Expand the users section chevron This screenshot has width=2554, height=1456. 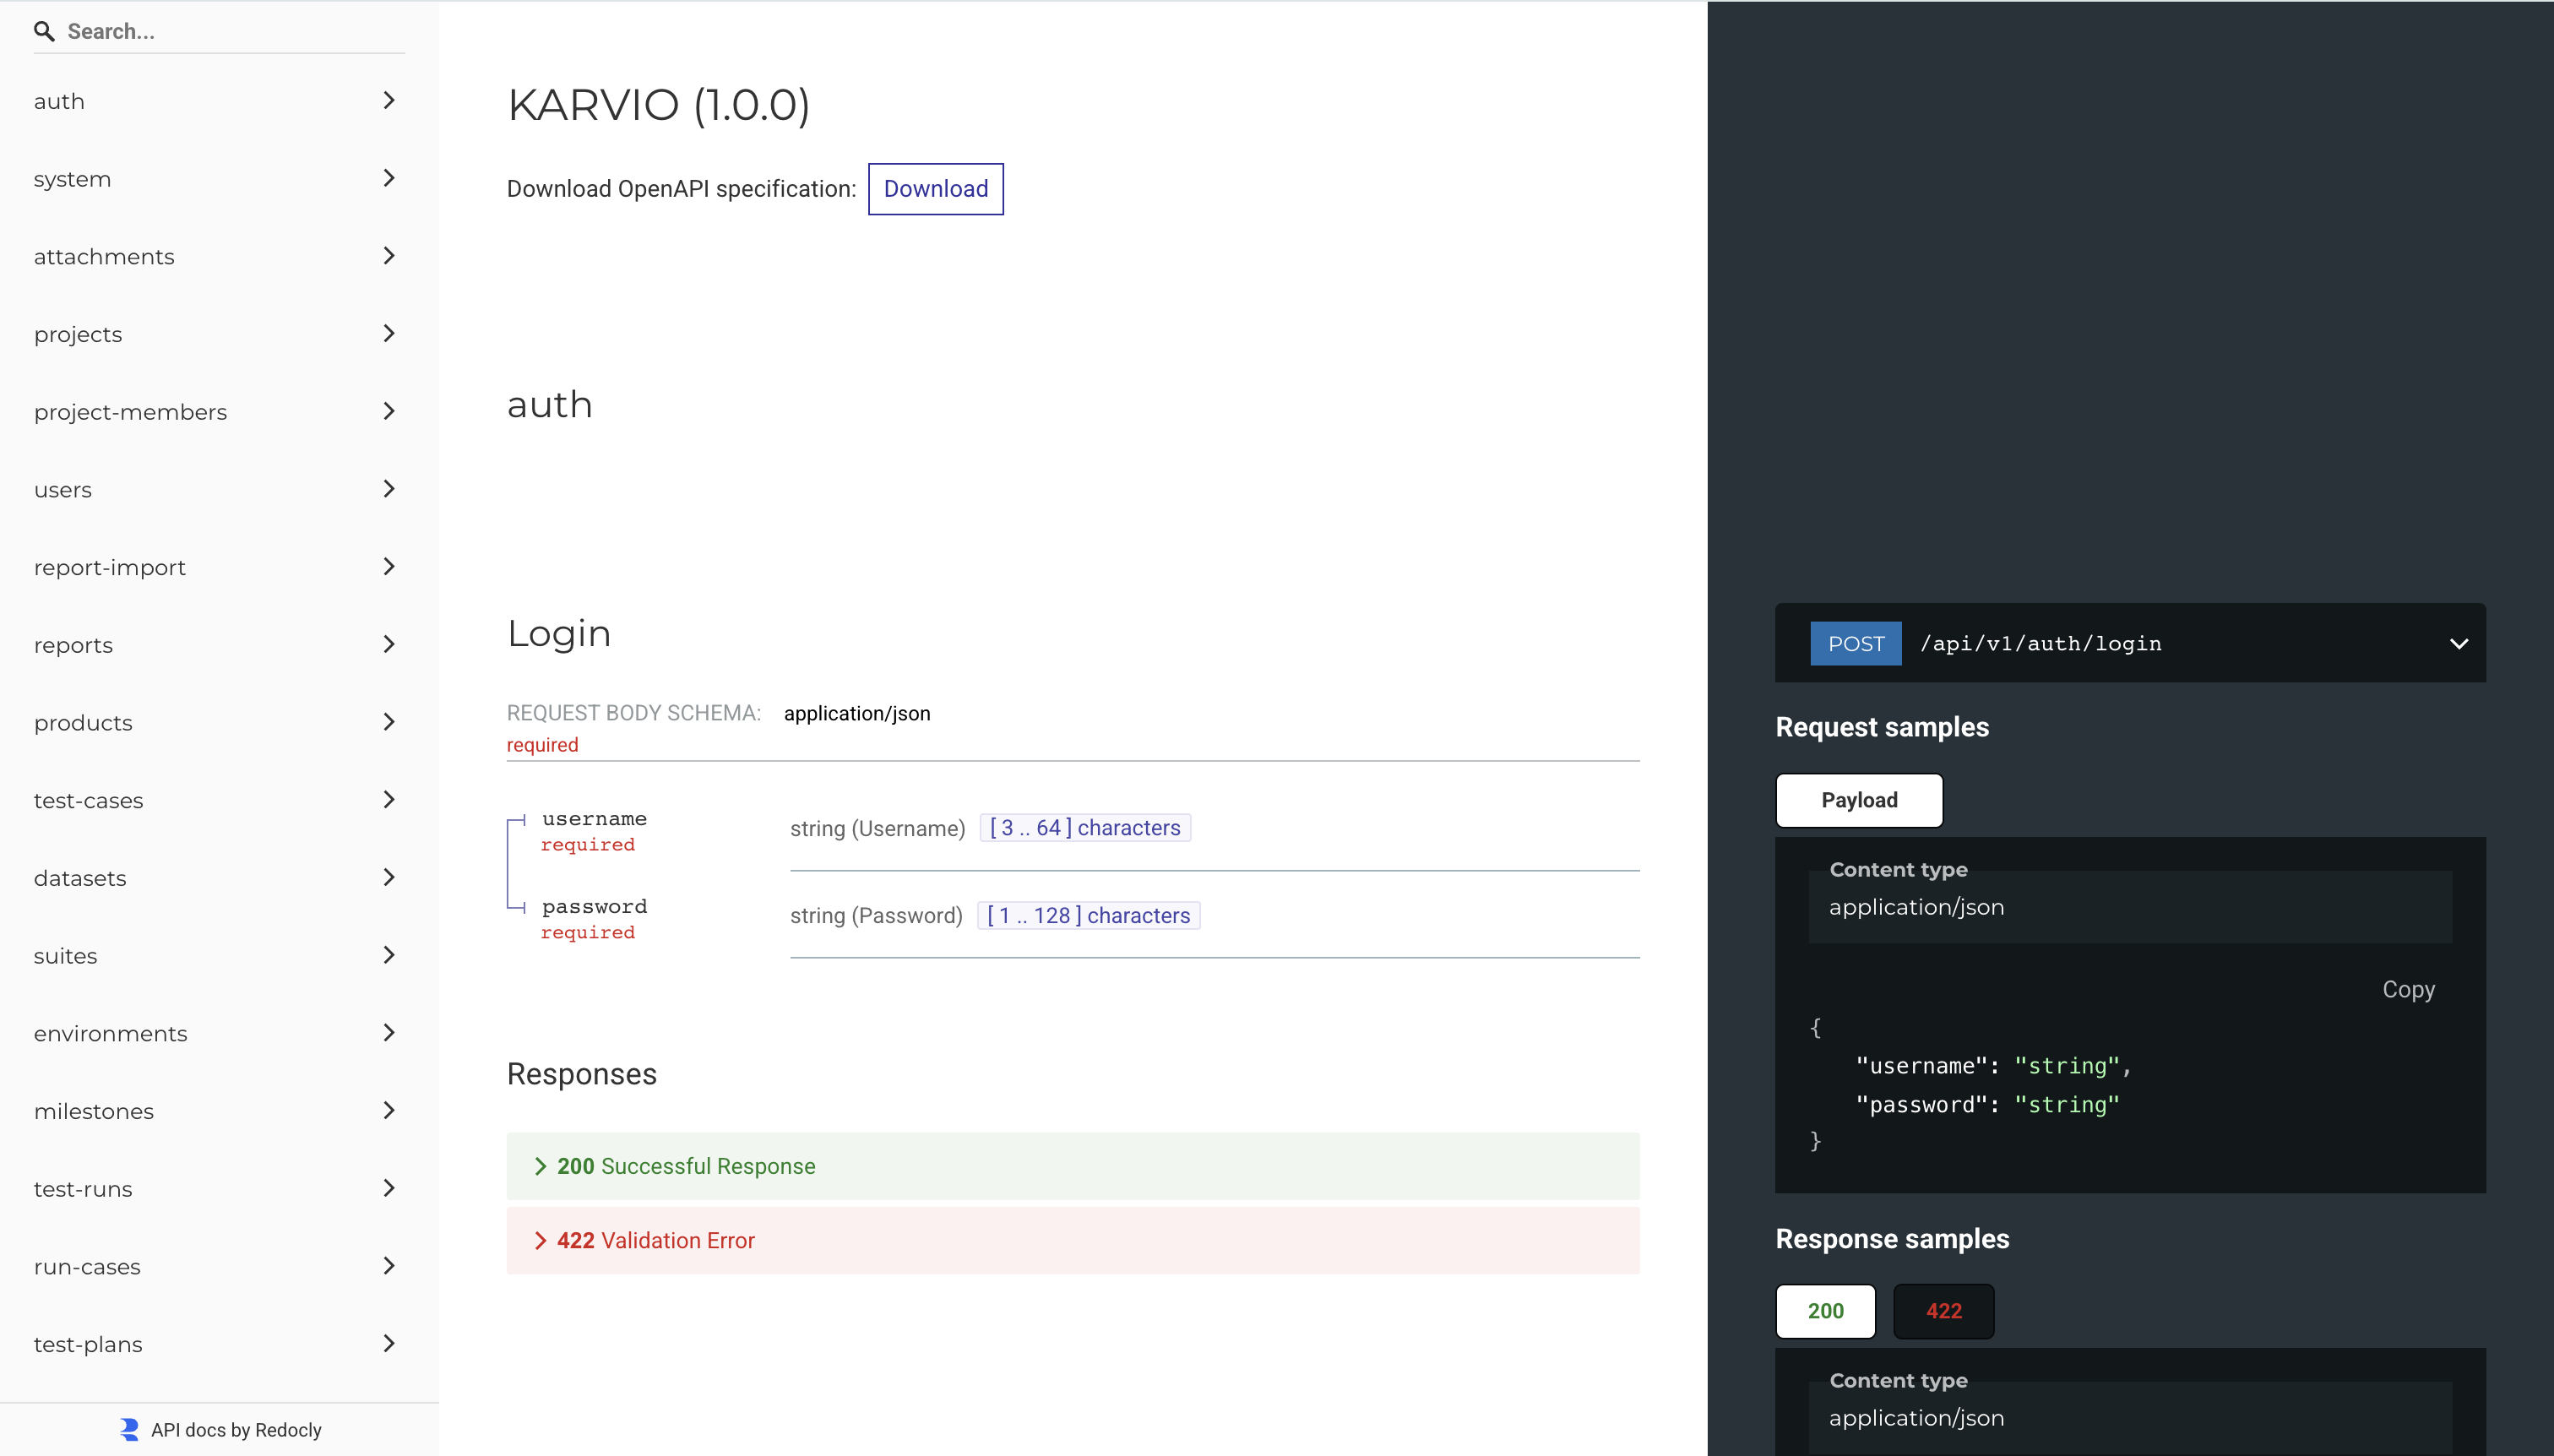pyautogui.click(x=389, y=489)
